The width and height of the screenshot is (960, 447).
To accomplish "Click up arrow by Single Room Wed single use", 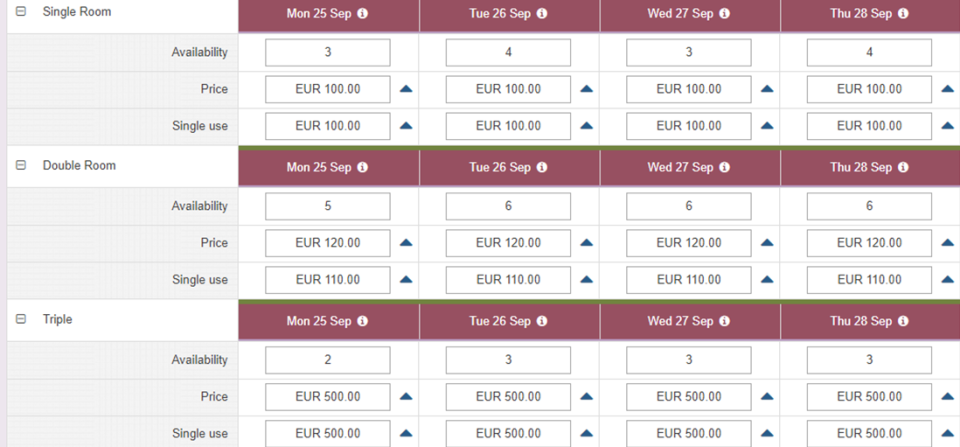I will coord(767,126).
